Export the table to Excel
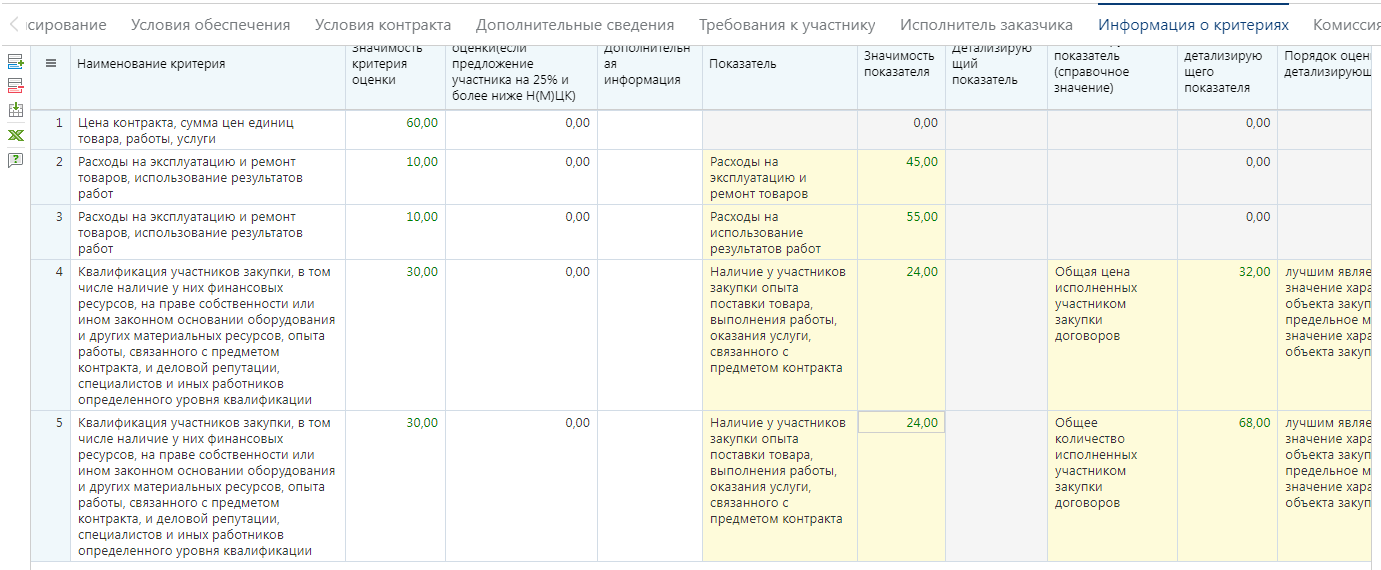The height and width of the screenshot is (570, 1381). click(15, 135)
